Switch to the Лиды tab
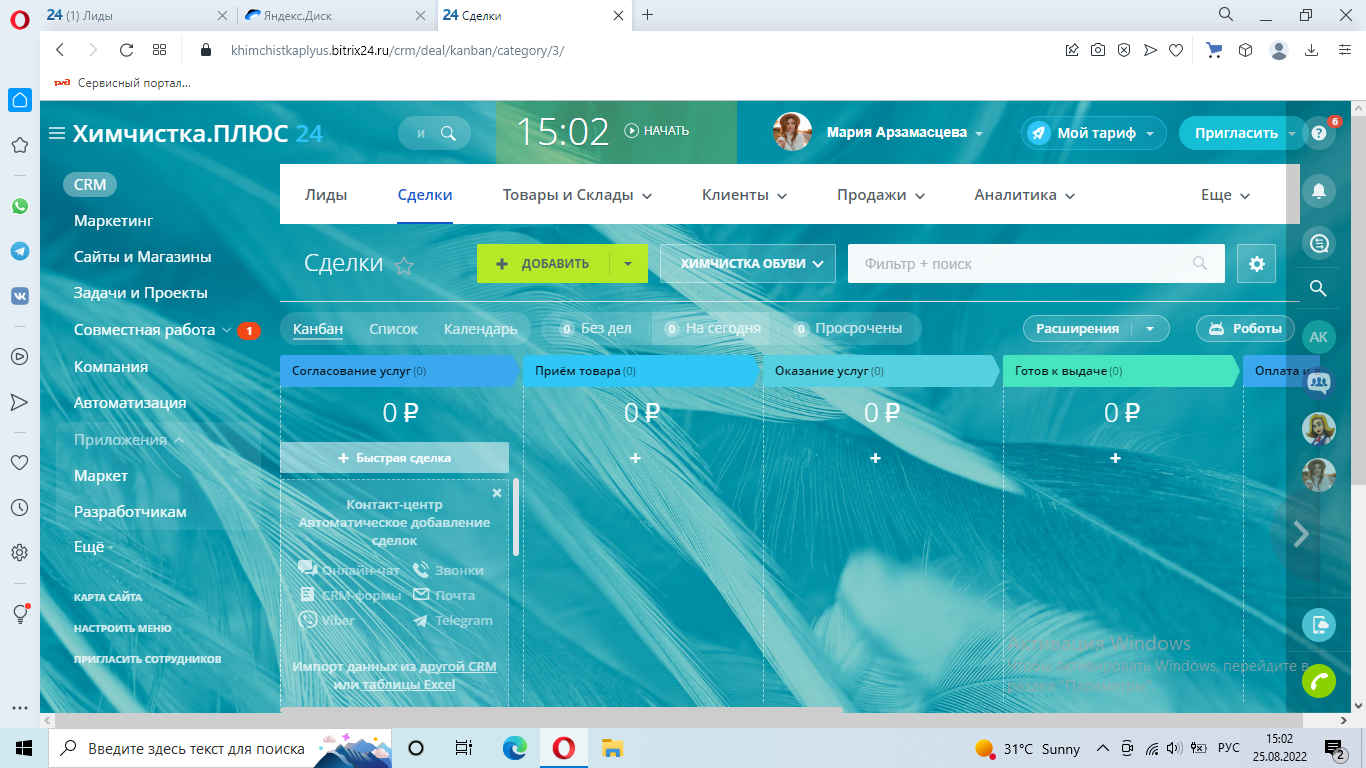1366x768 pixels. (326, 196)
